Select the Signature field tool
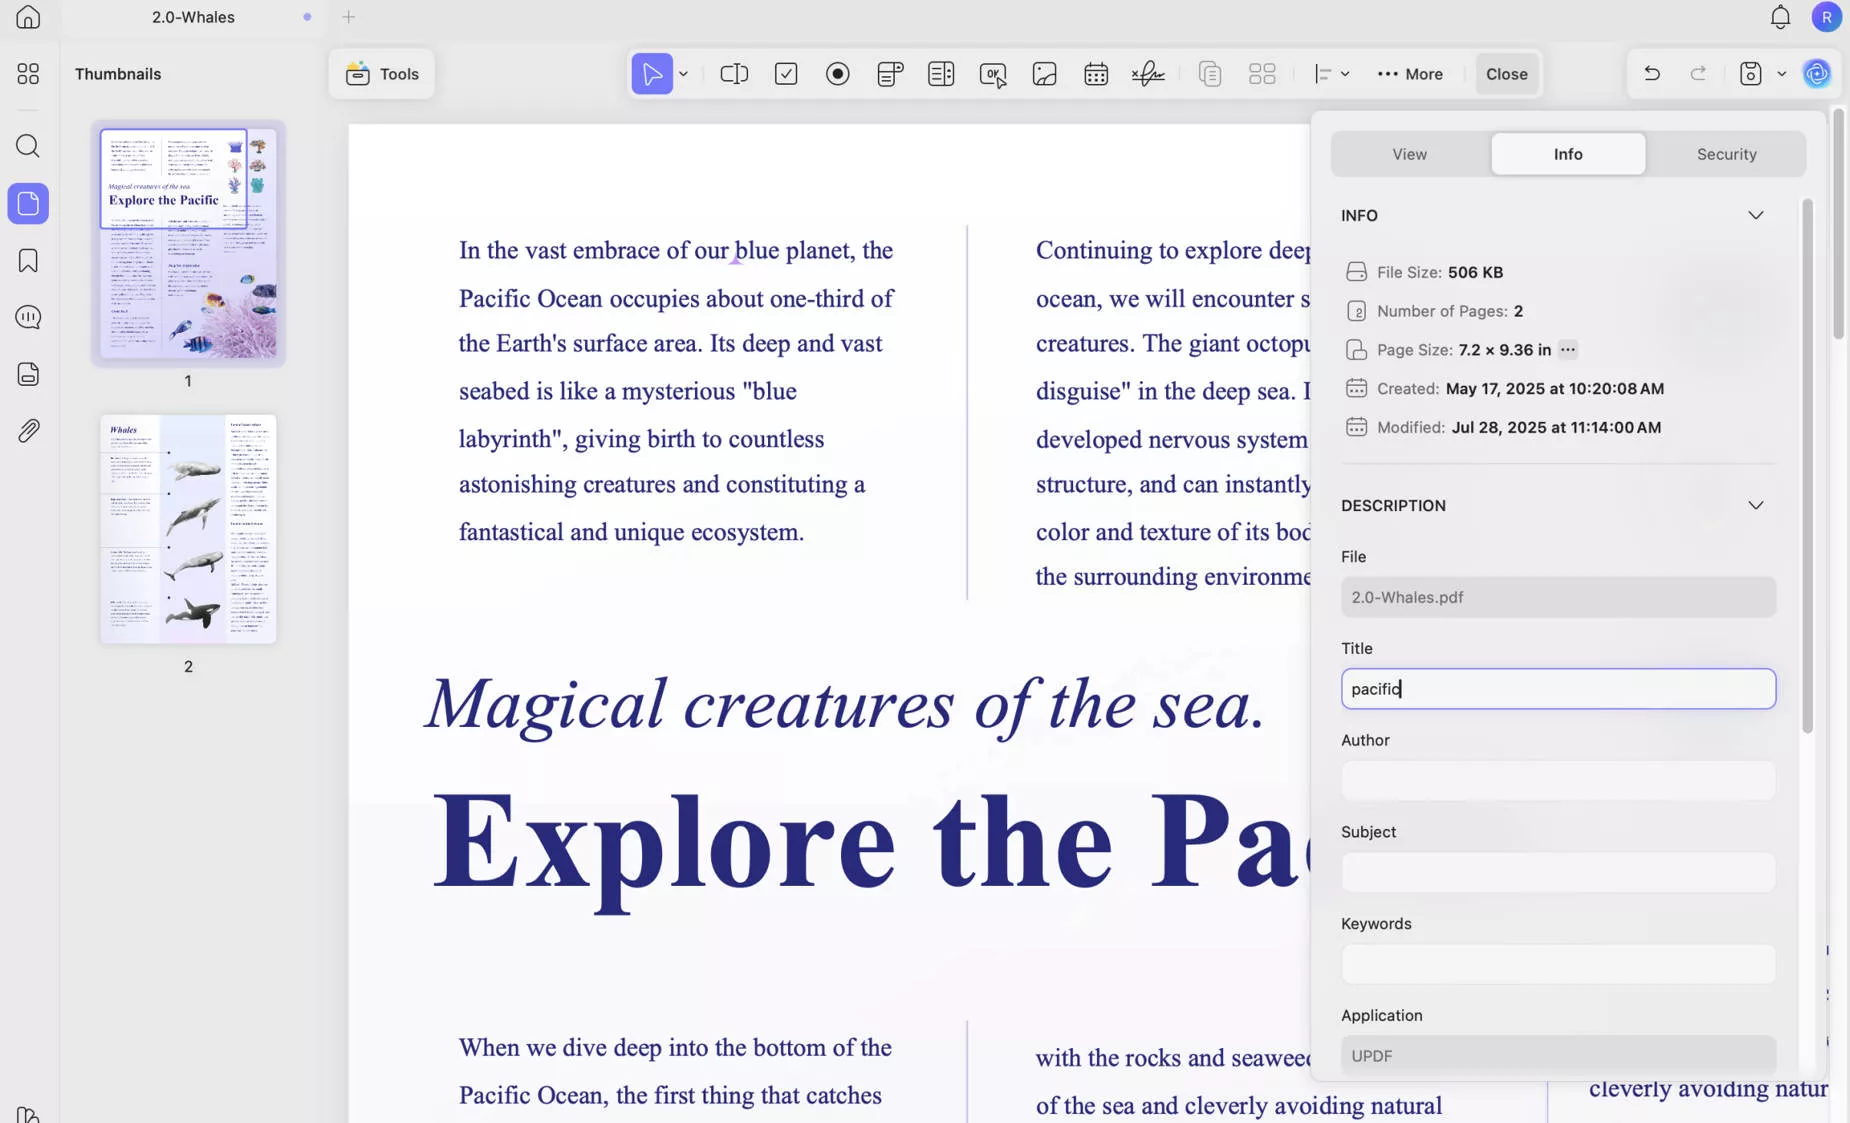The height and width of the screenshot is (1123, 1850). click(1147, 73)
